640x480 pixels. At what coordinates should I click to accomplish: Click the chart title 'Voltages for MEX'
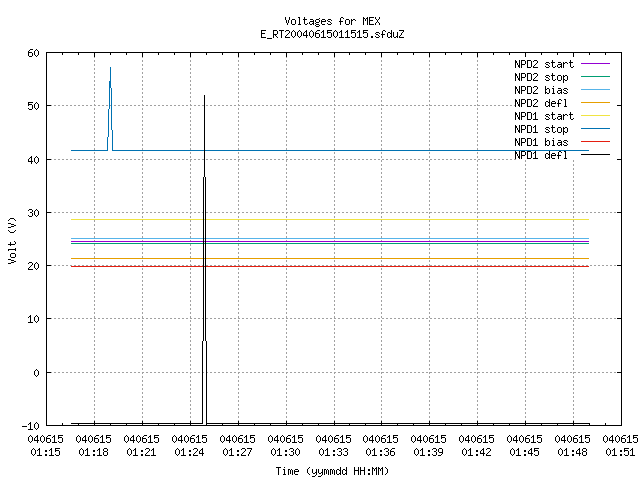(x=332, y=21)
